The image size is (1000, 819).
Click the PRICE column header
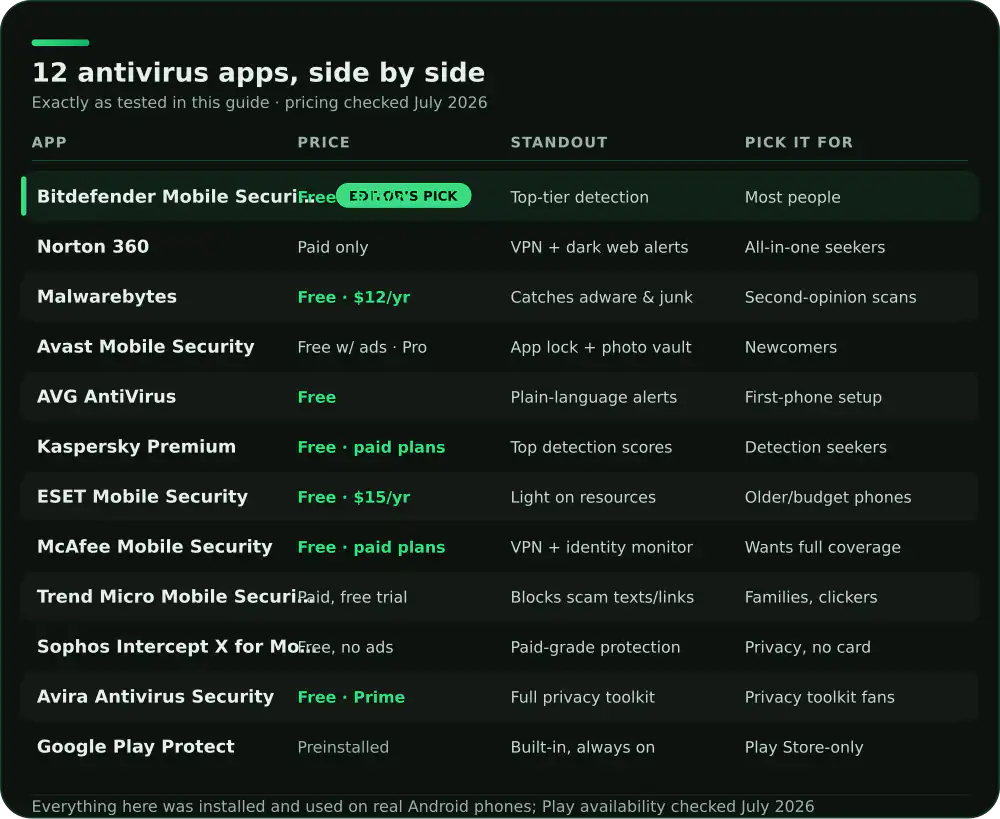pyautogui.click(x=324, y=142)
